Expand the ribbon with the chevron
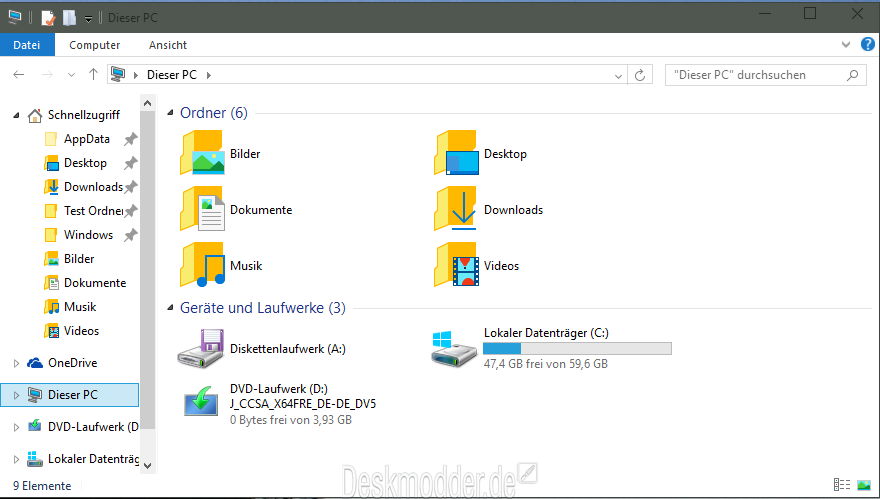This screenshot has width=880, height=499. pyautogui.click(x=846, y=44)
